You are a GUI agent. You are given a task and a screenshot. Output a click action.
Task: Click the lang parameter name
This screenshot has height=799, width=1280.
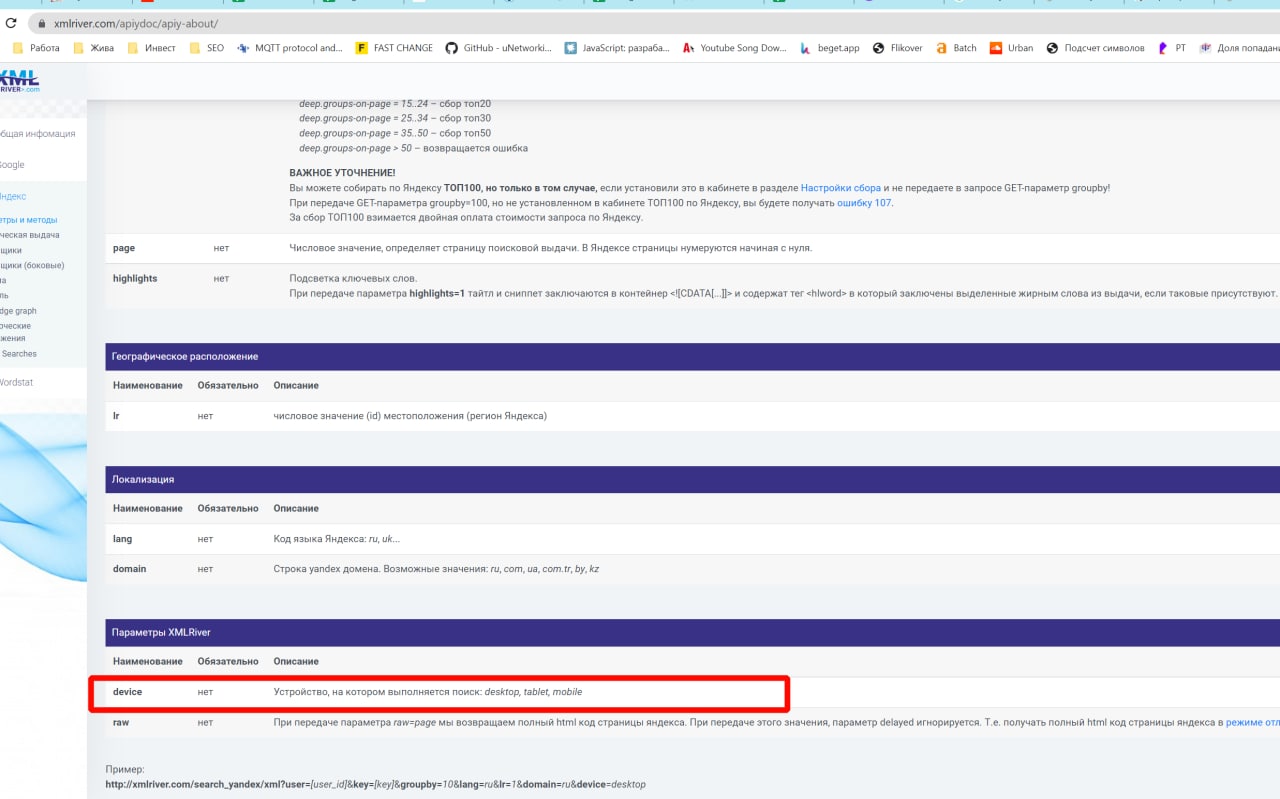pos(122,539)
